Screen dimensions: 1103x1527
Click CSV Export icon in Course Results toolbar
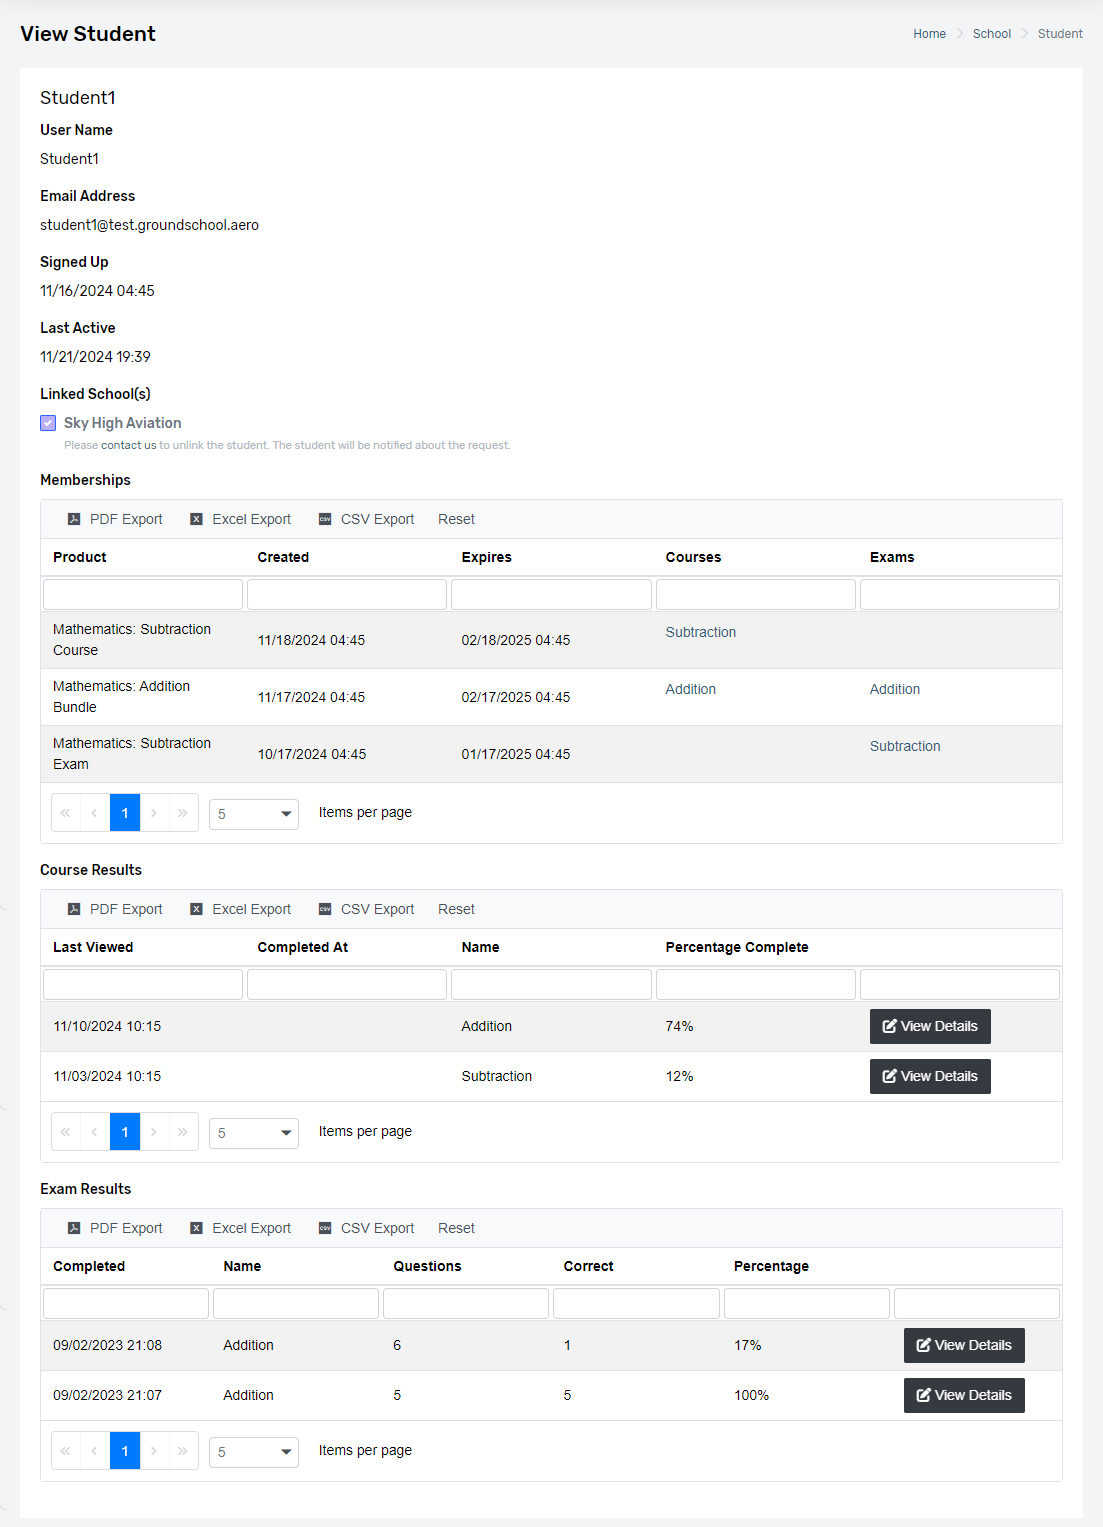pos(325,909)
